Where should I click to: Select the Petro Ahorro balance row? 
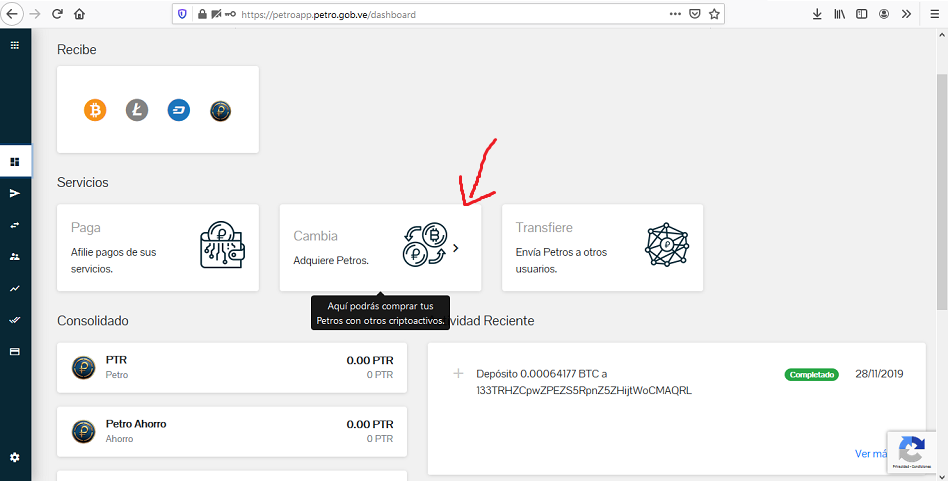pyautogui.click(x=232, y=432)
